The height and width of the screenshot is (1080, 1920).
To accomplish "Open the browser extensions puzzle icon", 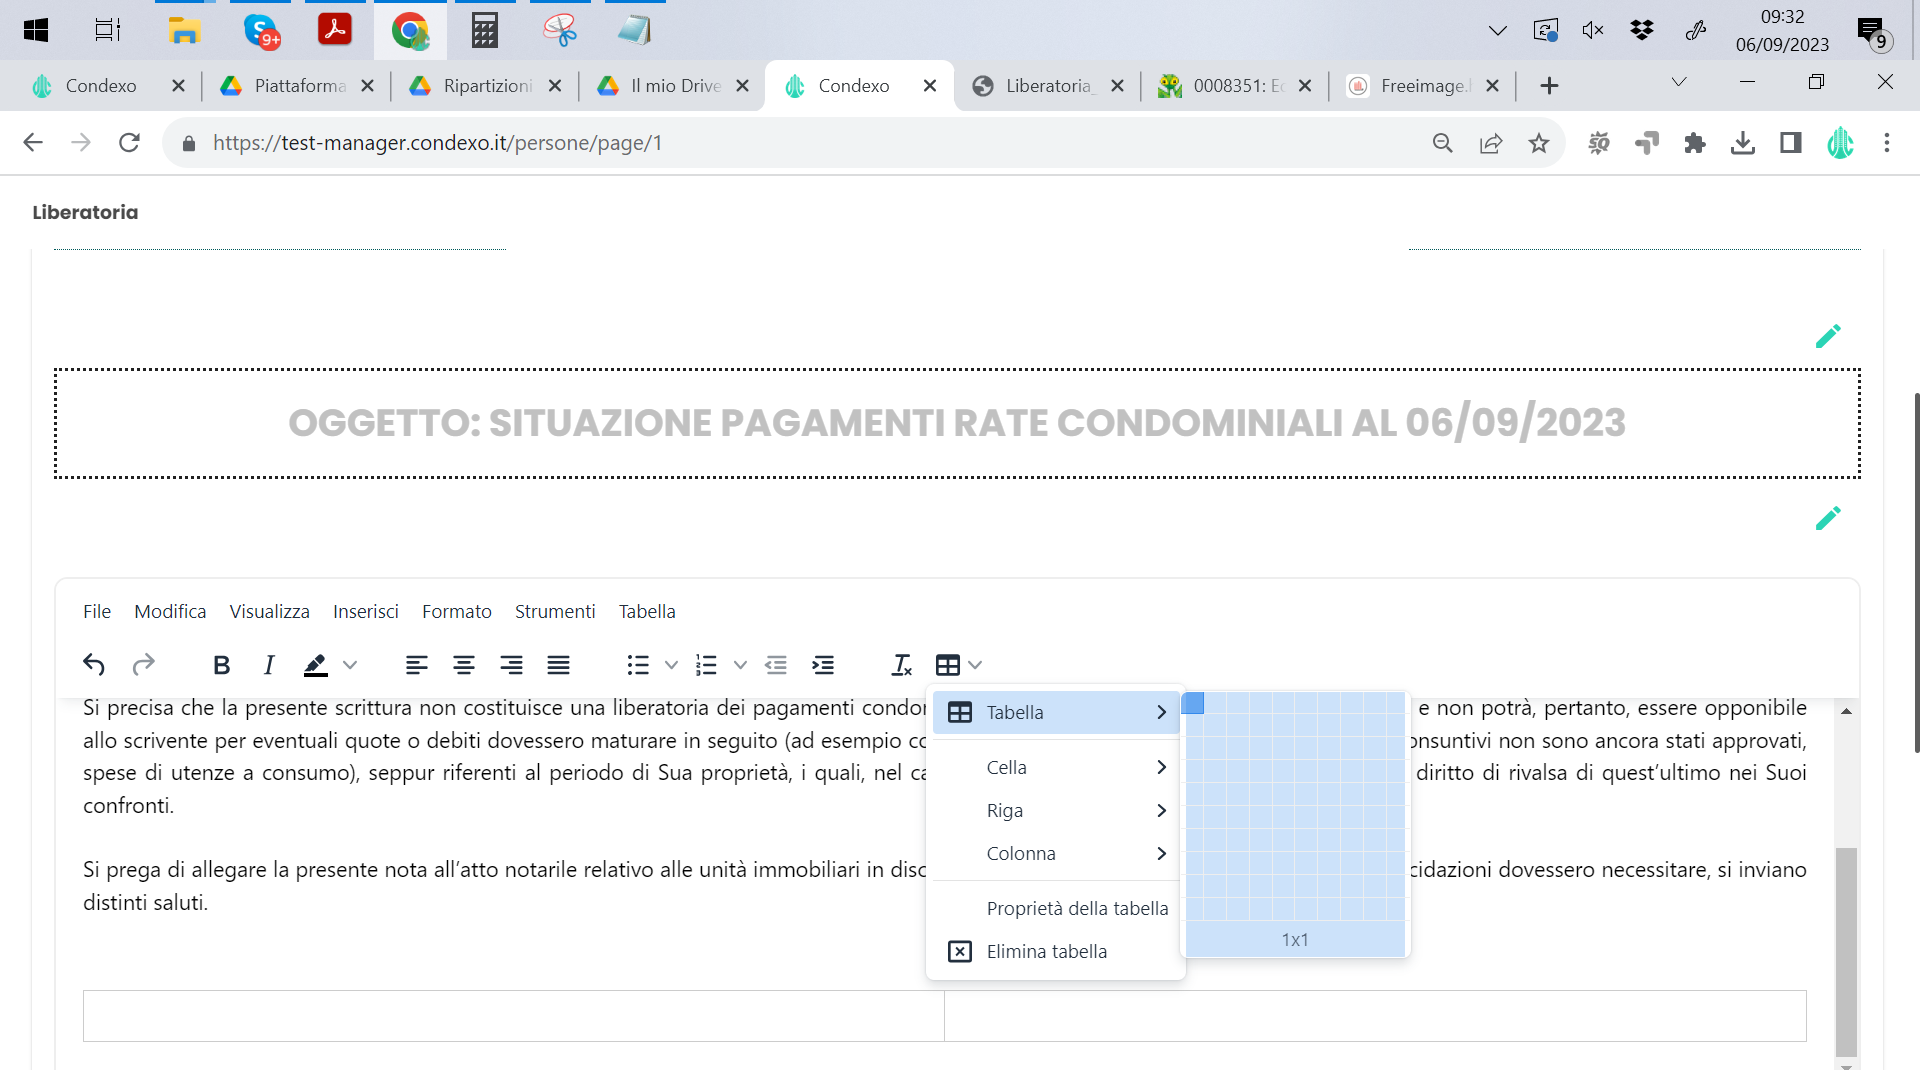I will pos(1695,143).
